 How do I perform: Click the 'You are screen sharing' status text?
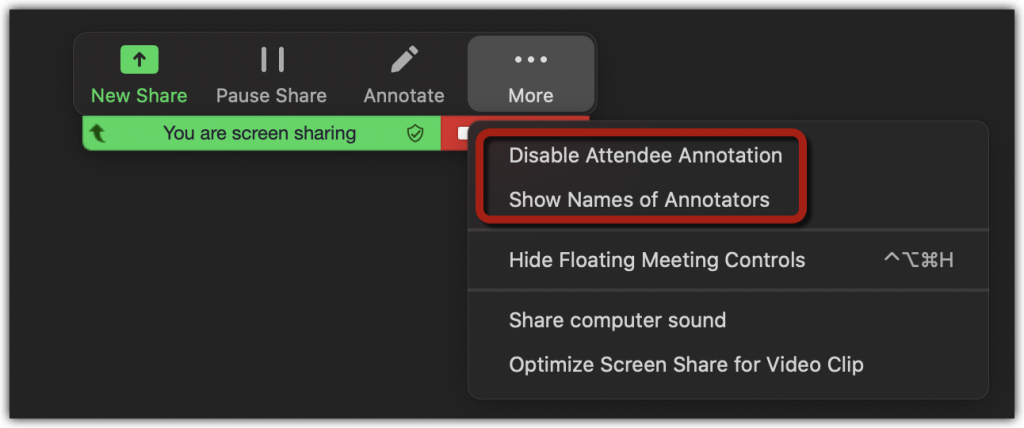tap(259, 133)
